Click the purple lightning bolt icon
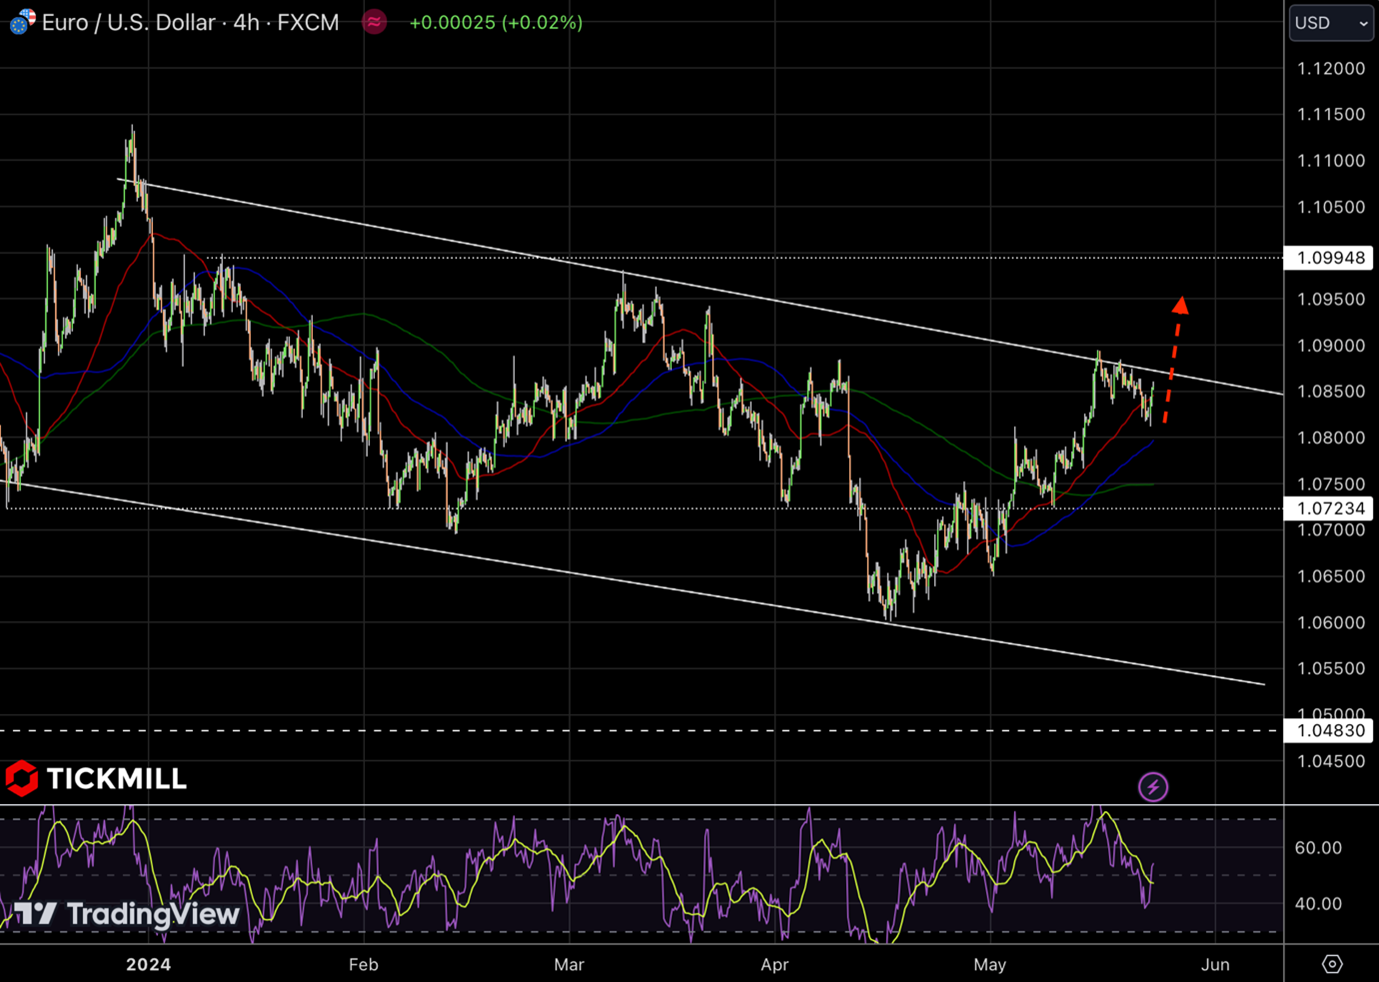This screenshot has width=1379, height=982. tap(1153, 787)
